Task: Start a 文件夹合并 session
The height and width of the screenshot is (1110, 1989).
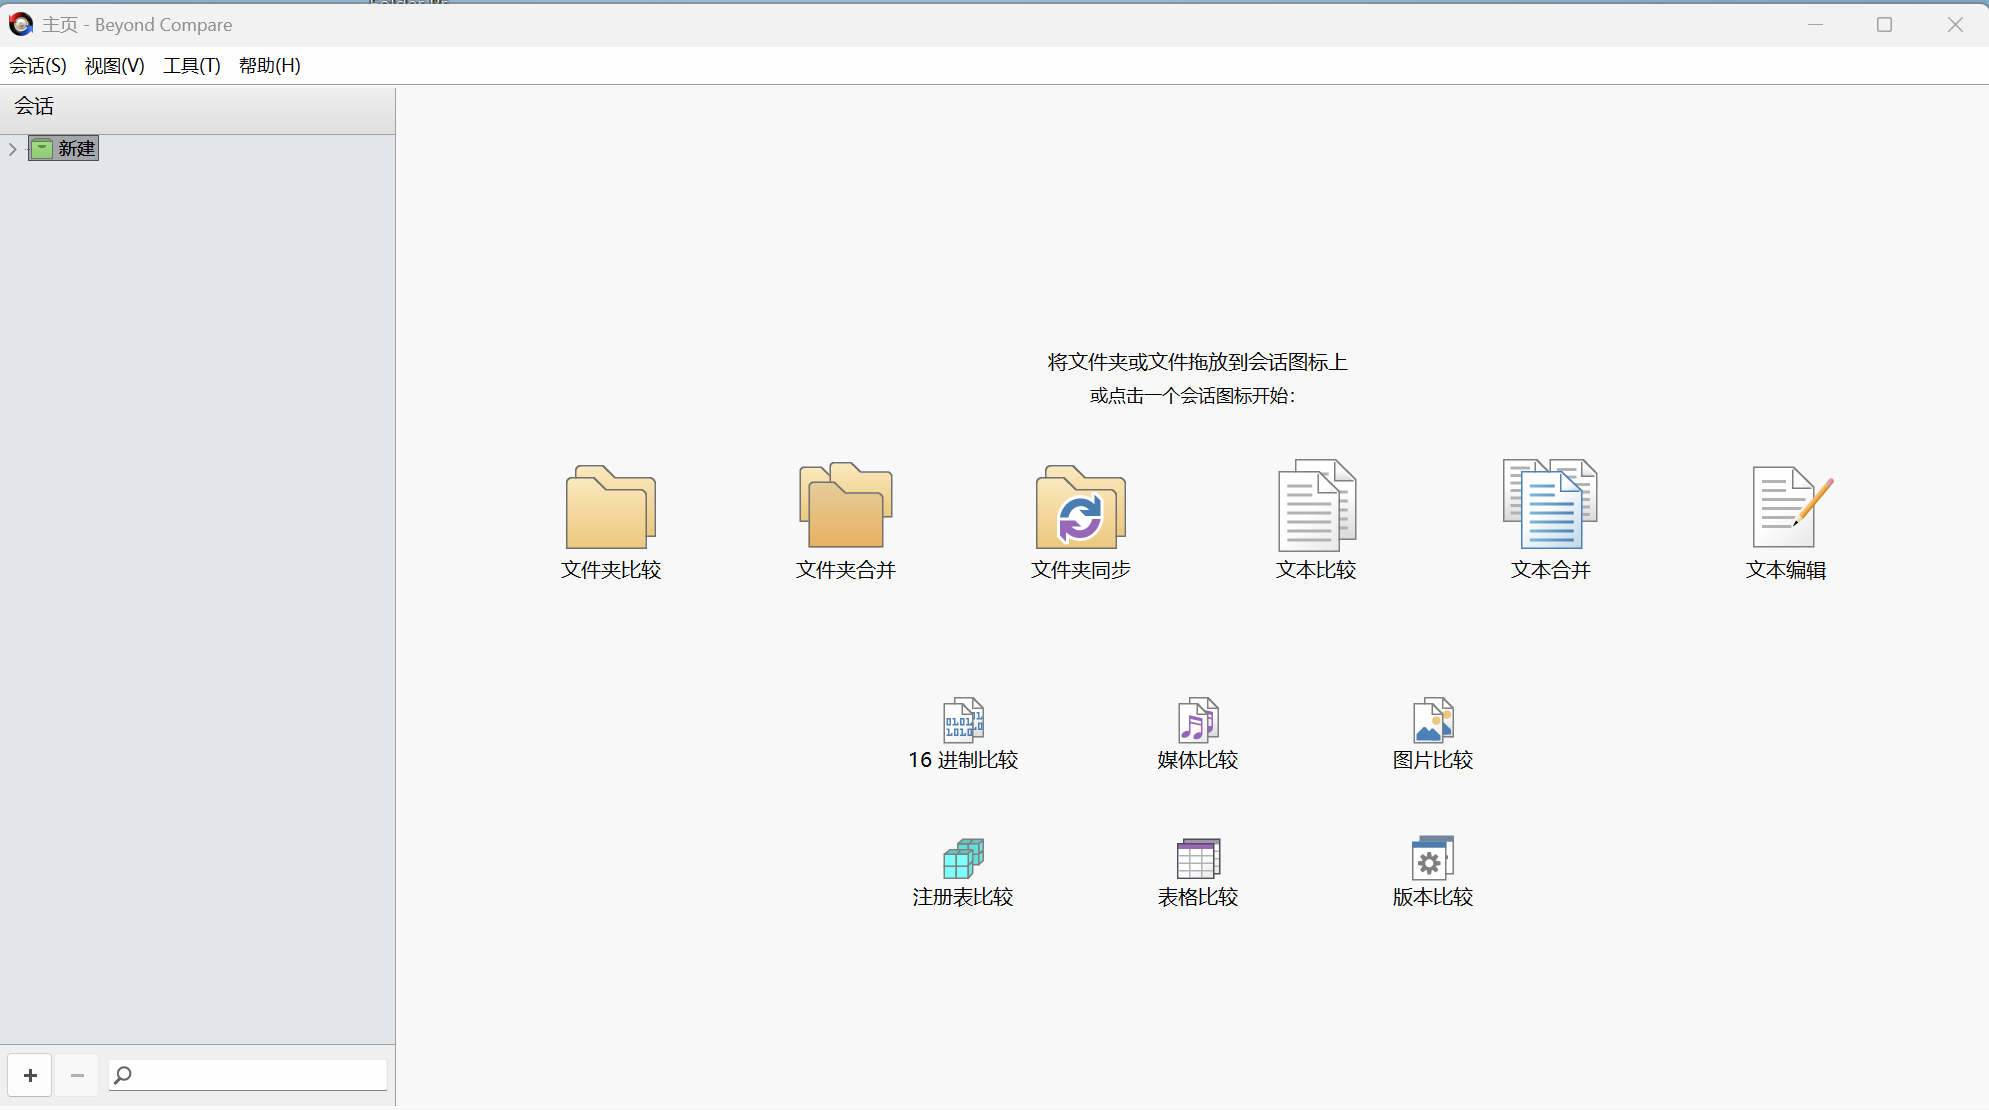Action: 845,520
